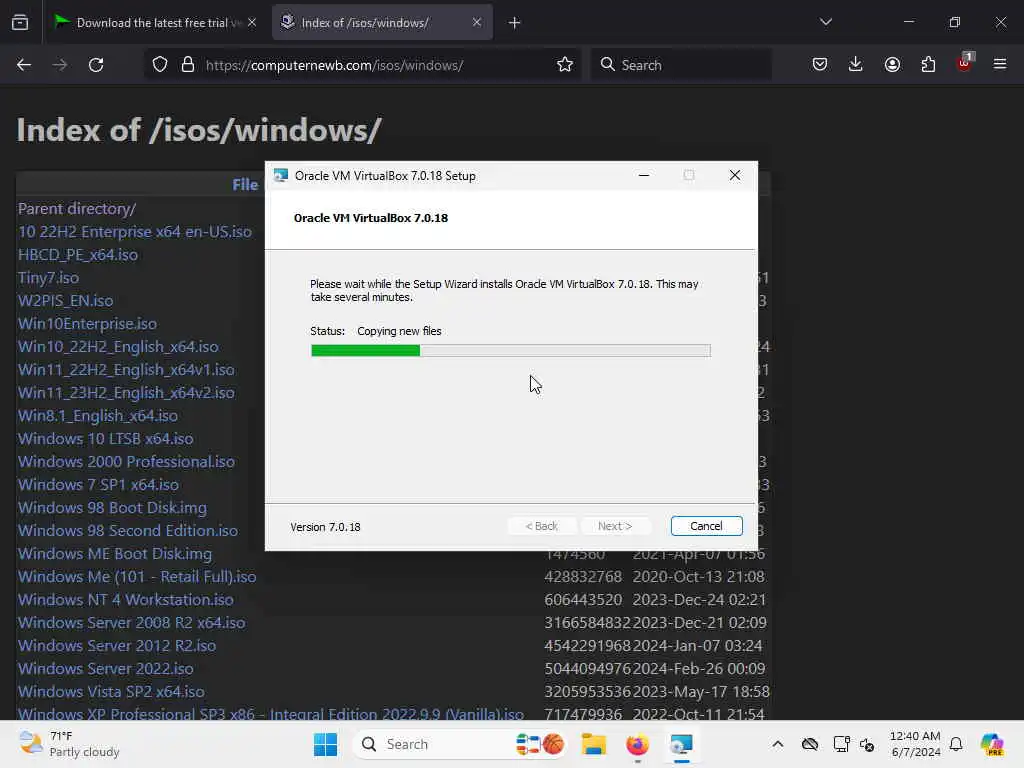This screenshot has height=768, width=1024.
Task: Cancel the VirtualBox installation
Action: tap(706, 526)
